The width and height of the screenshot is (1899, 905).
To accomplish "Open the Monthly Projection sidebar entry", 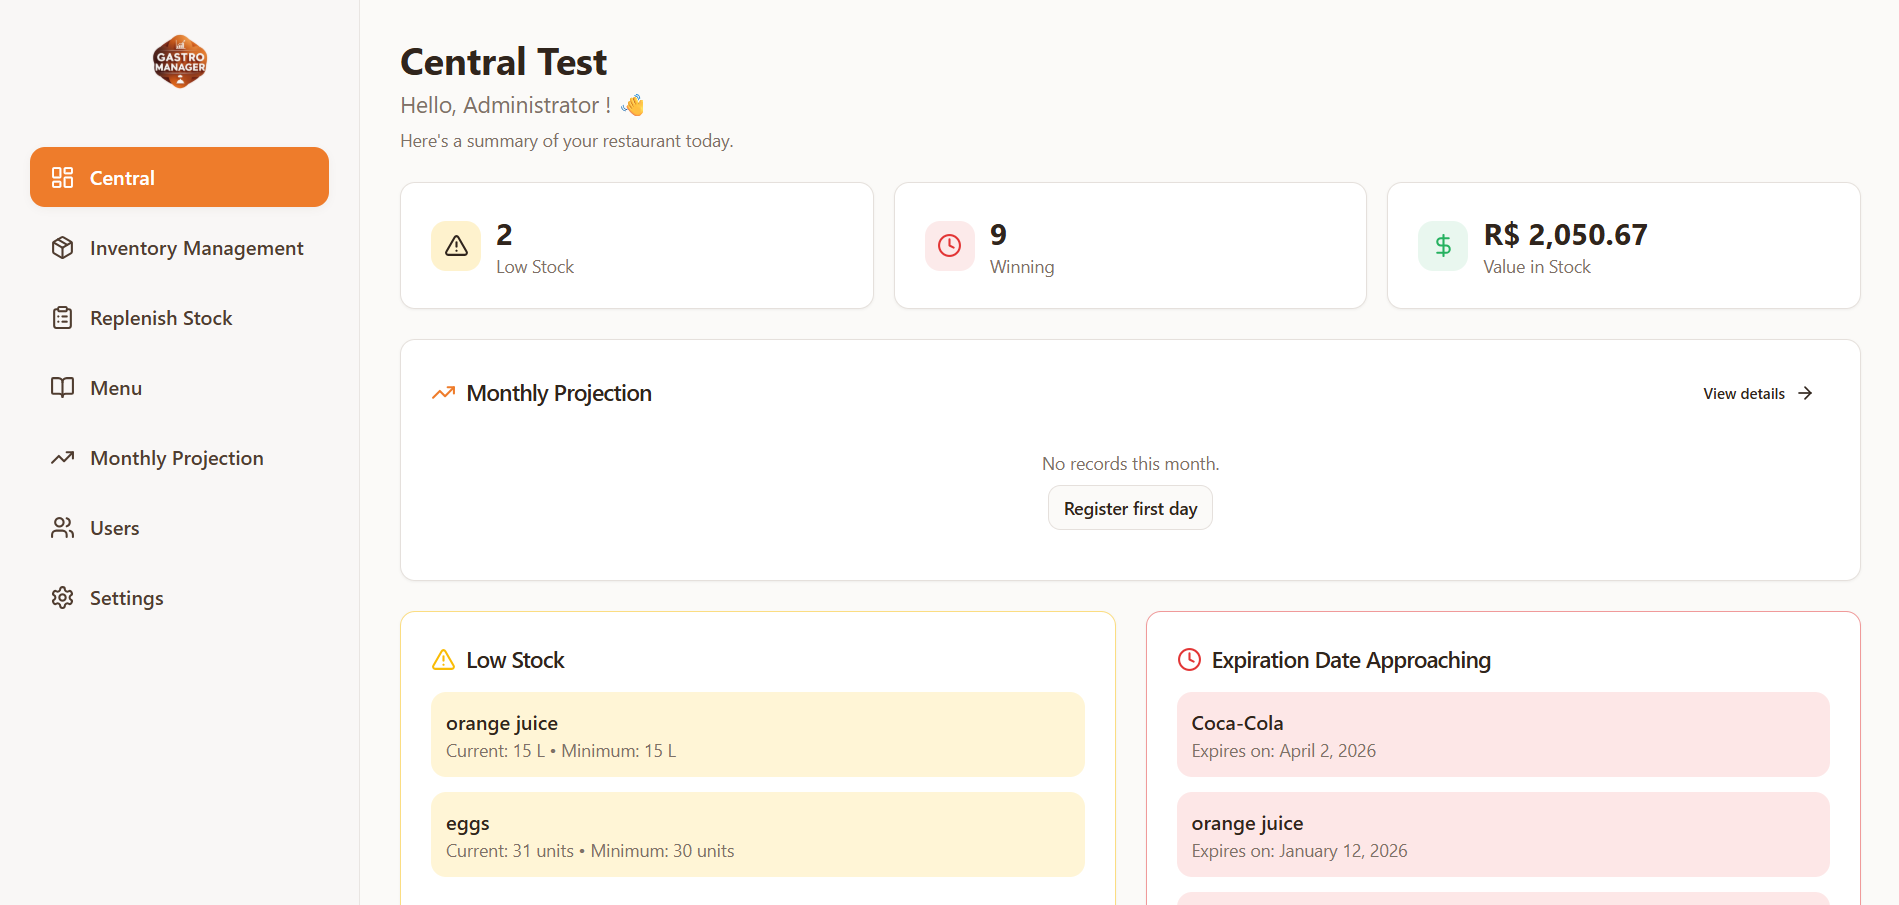I will click(x=176, y=457).
